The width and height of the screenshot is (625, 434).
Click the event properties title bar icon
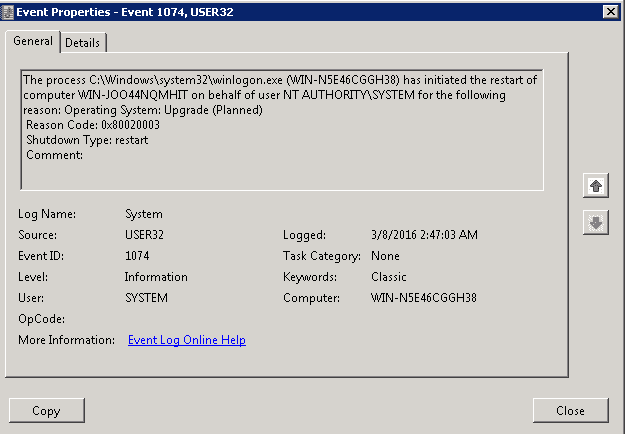(7, 12)
